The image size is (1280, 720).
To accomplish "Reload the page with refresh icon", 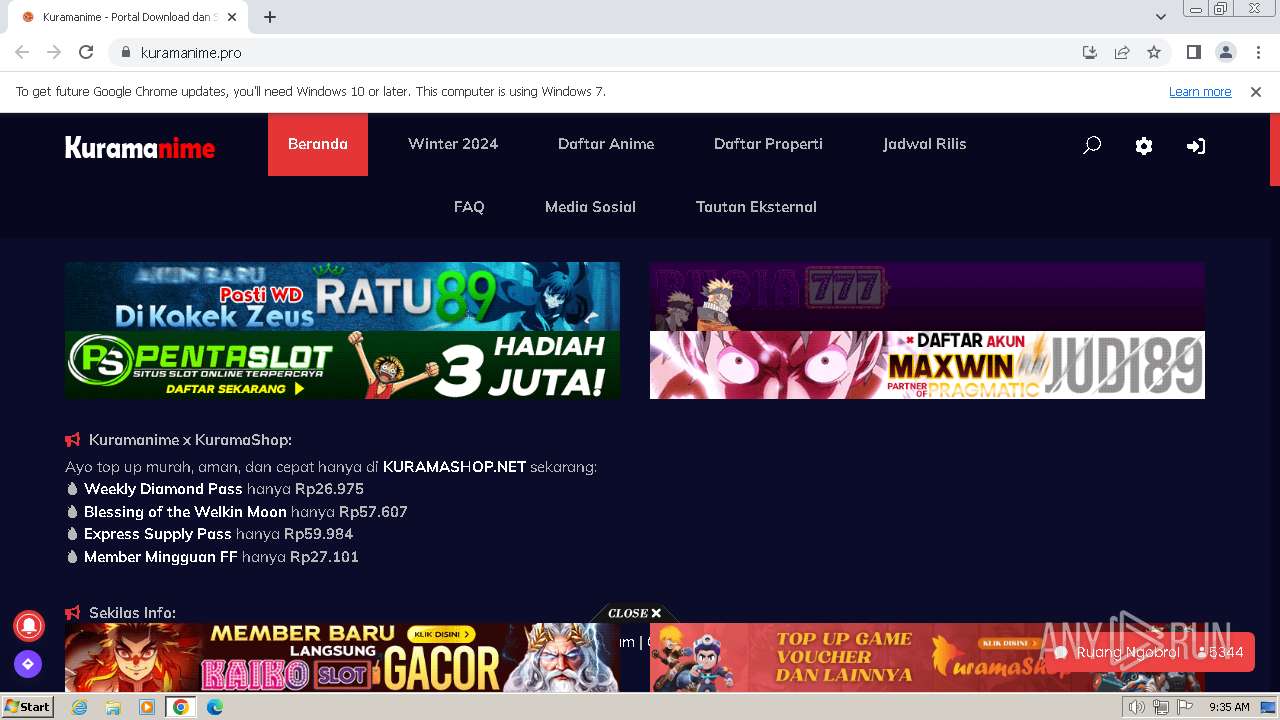I will [86, 52].
